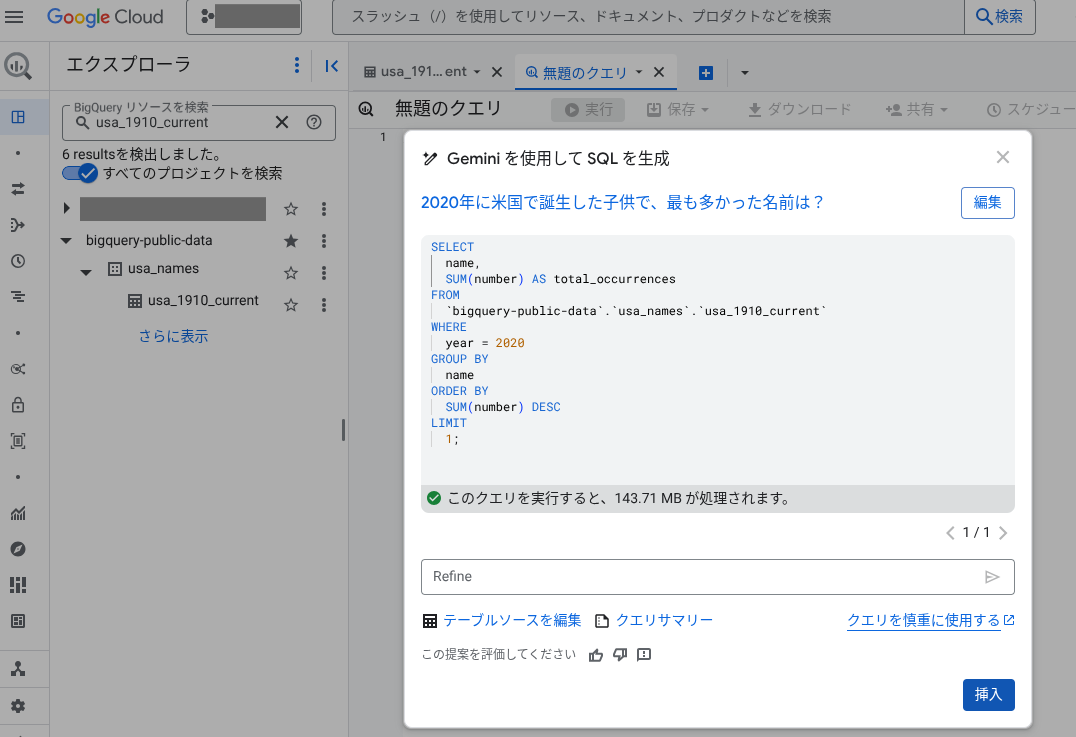Viewport: 1076px width, 737px height.
Task: Open data transfers sidebar icon
Action: pos(19,189)
